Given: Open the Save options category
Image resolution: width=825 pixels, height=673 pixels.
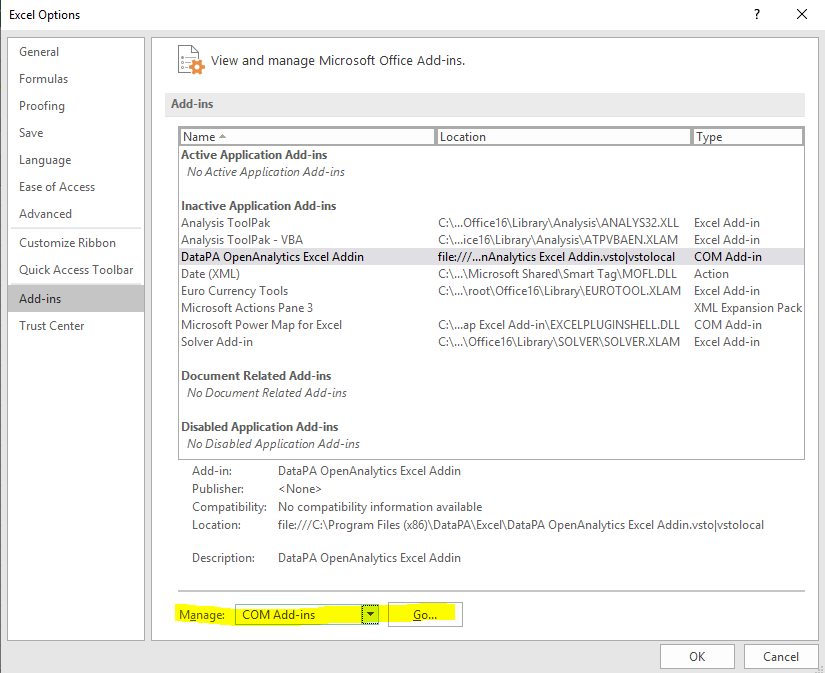Looking at the screenshot, I should tap(76, 133).
